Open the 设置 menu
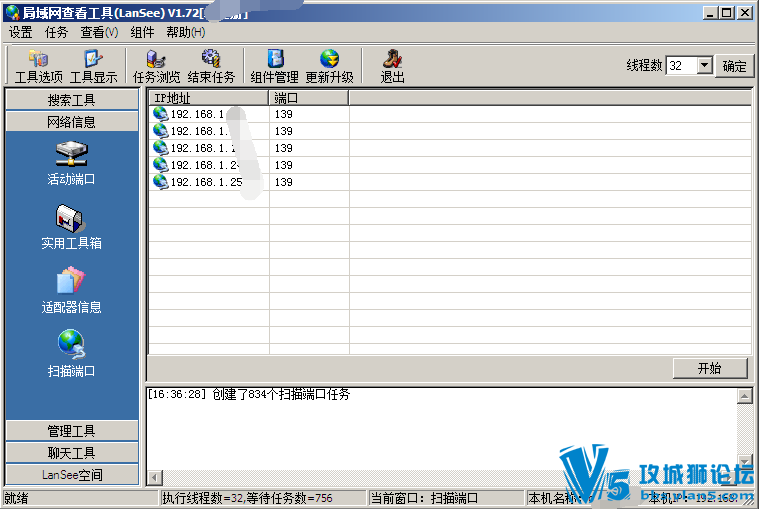The height and width of the screenshot is (509, 759). pyautogui.click(x=20, y=32)
